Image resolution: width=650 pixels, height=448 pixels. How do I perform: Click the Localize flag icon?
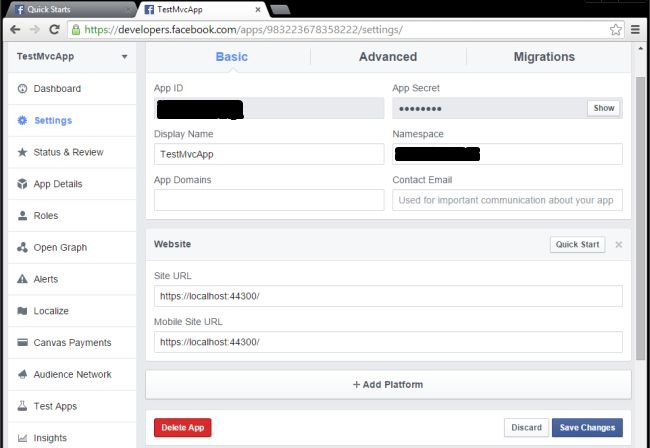pos(22,311)
